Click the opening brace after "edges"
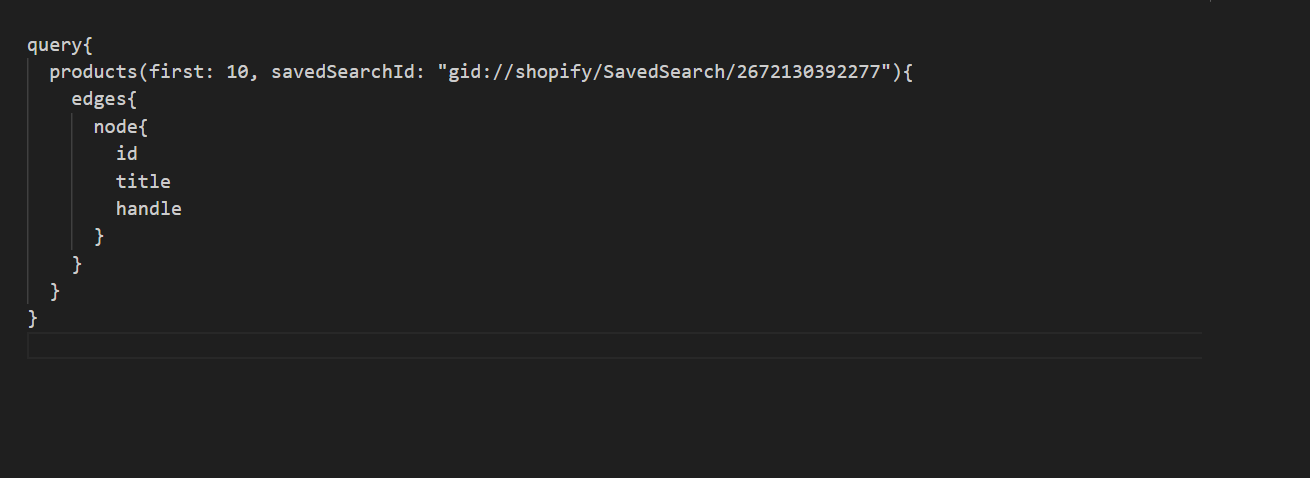Screen dimensions: 1310x478 132,99
